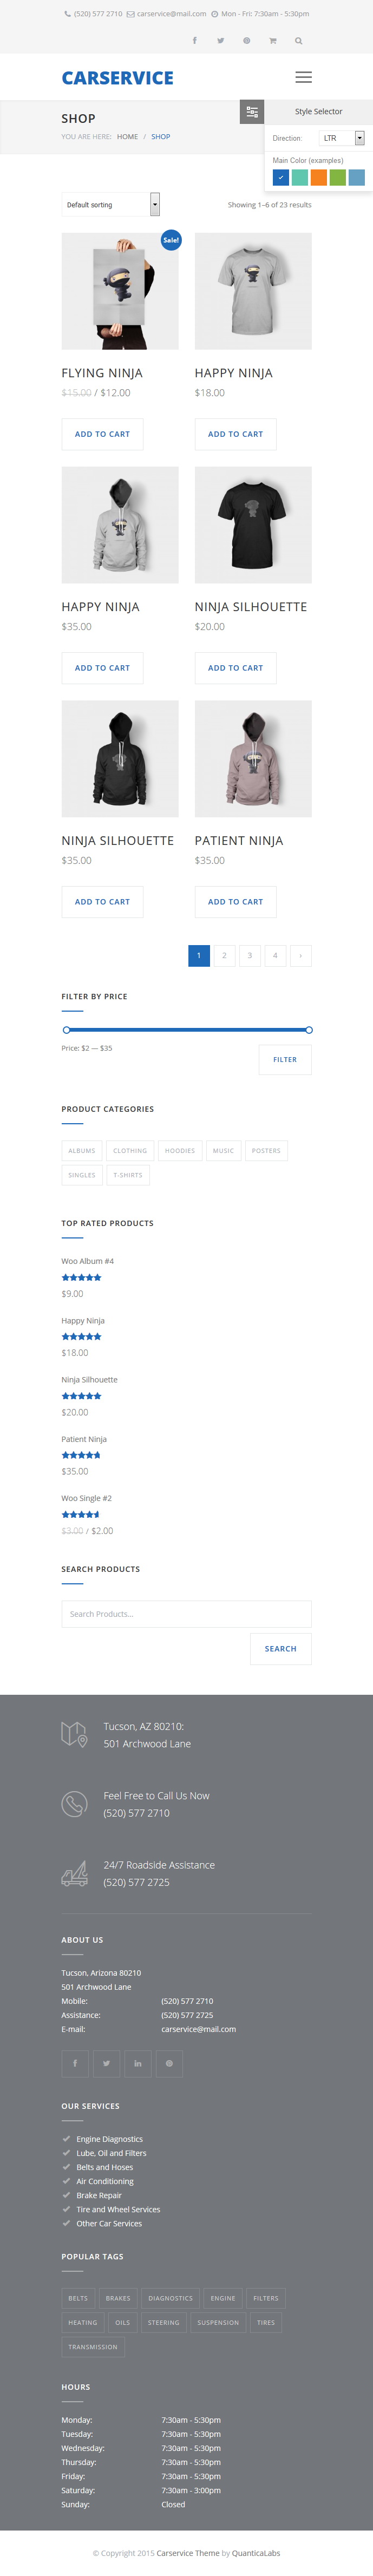Choose the orange main color swatch
This screenshot has width=373, height=2576.
318,178
